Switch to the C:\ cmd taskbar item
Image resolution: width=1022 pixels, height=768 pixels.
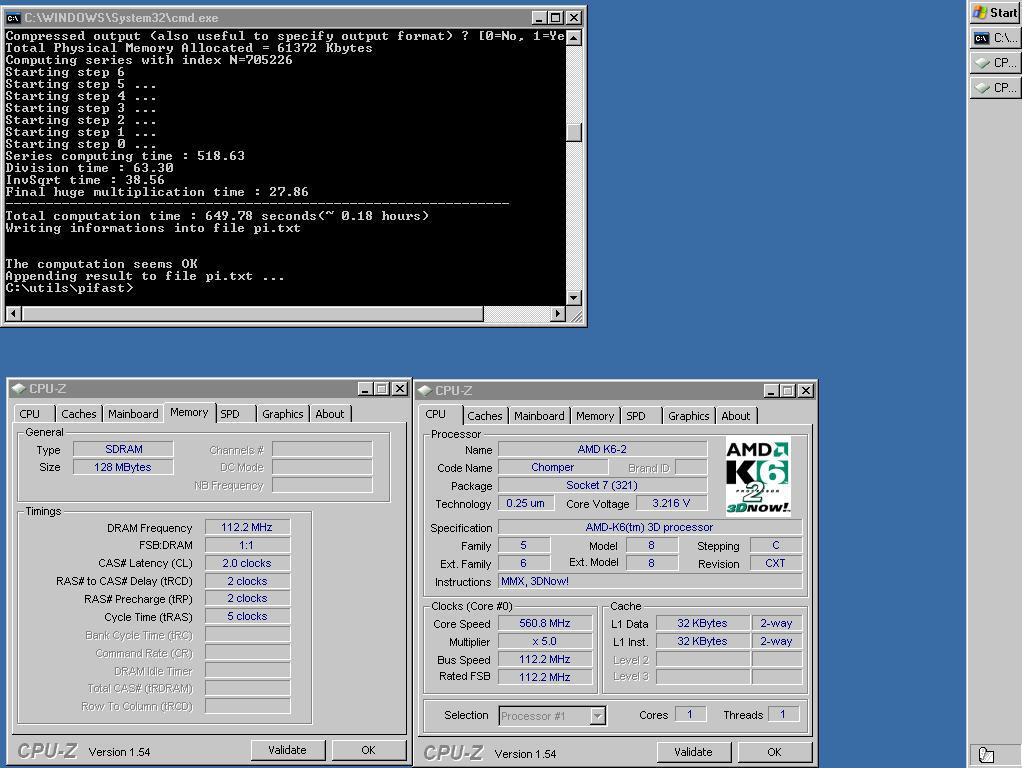tap(995, 38)
